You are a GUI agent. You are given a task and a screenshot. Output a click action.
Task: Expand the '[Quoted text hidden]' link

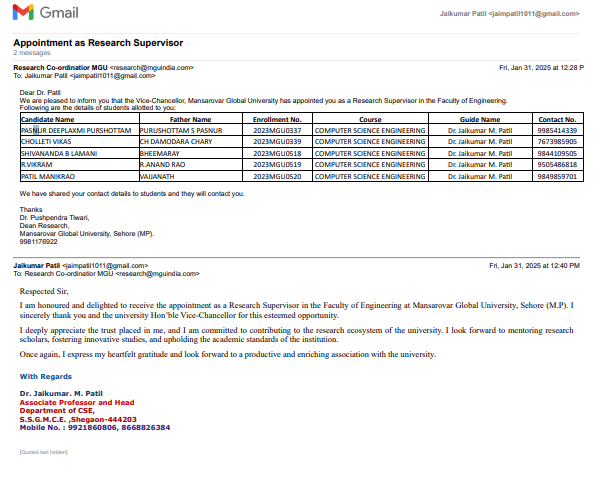coord(44,452)
